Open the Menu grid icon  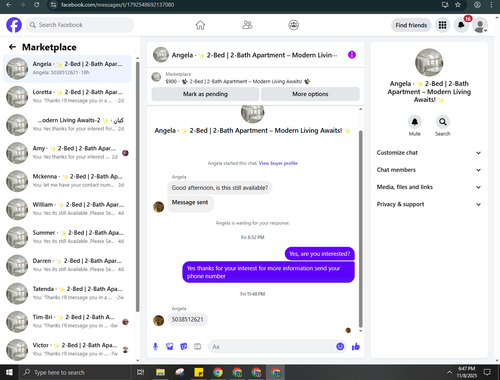(x=442, y=25)
